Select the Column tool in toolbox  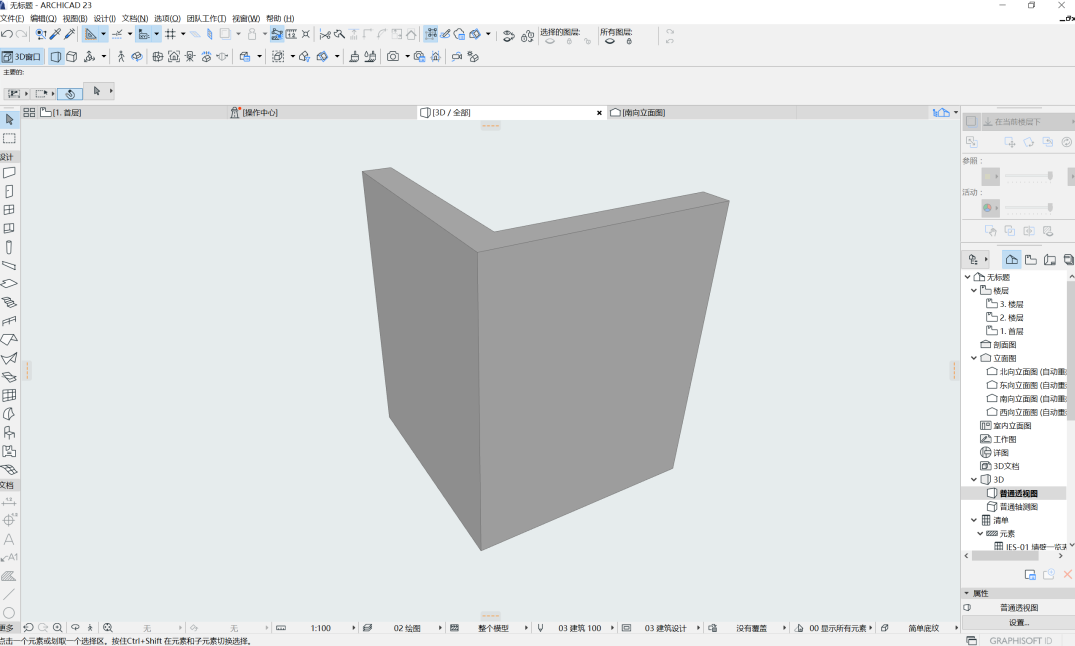click(x=9, y=248)
